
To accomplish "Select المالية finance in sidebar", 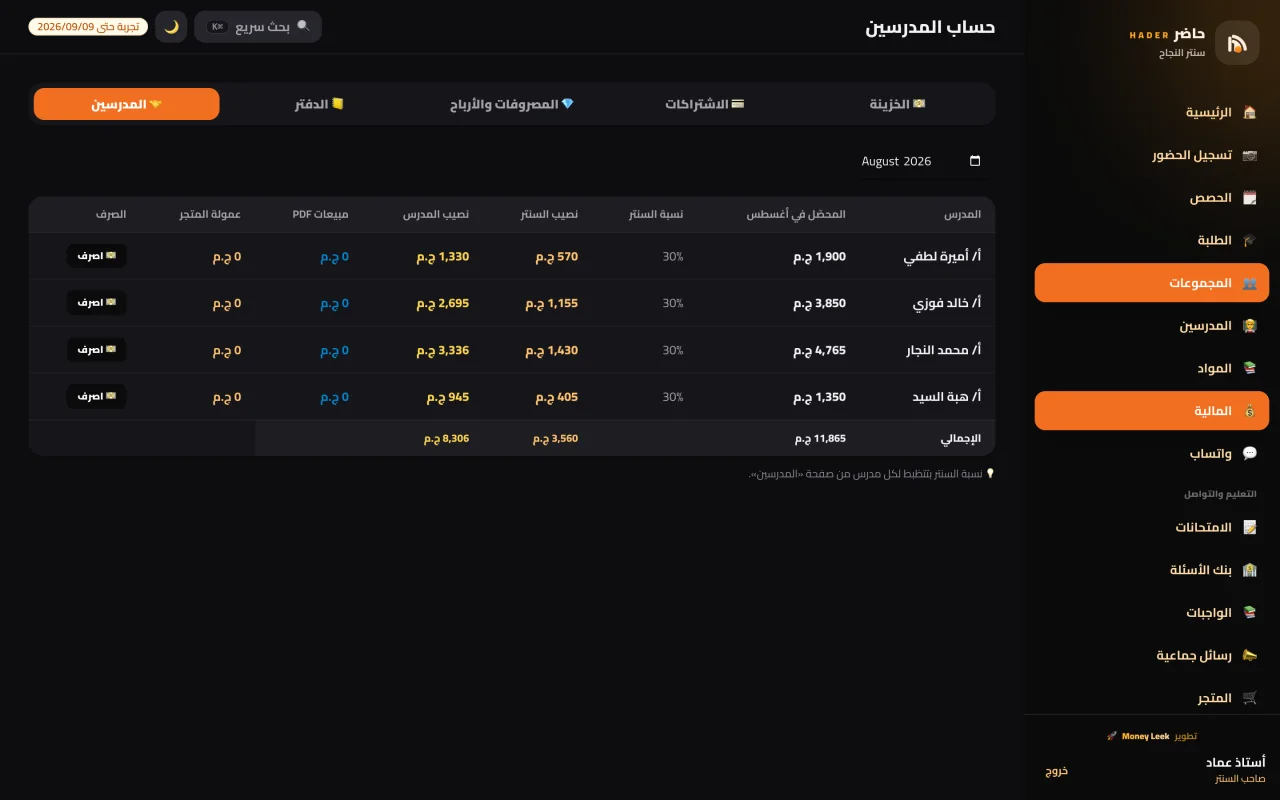I will click(1152, 411).
